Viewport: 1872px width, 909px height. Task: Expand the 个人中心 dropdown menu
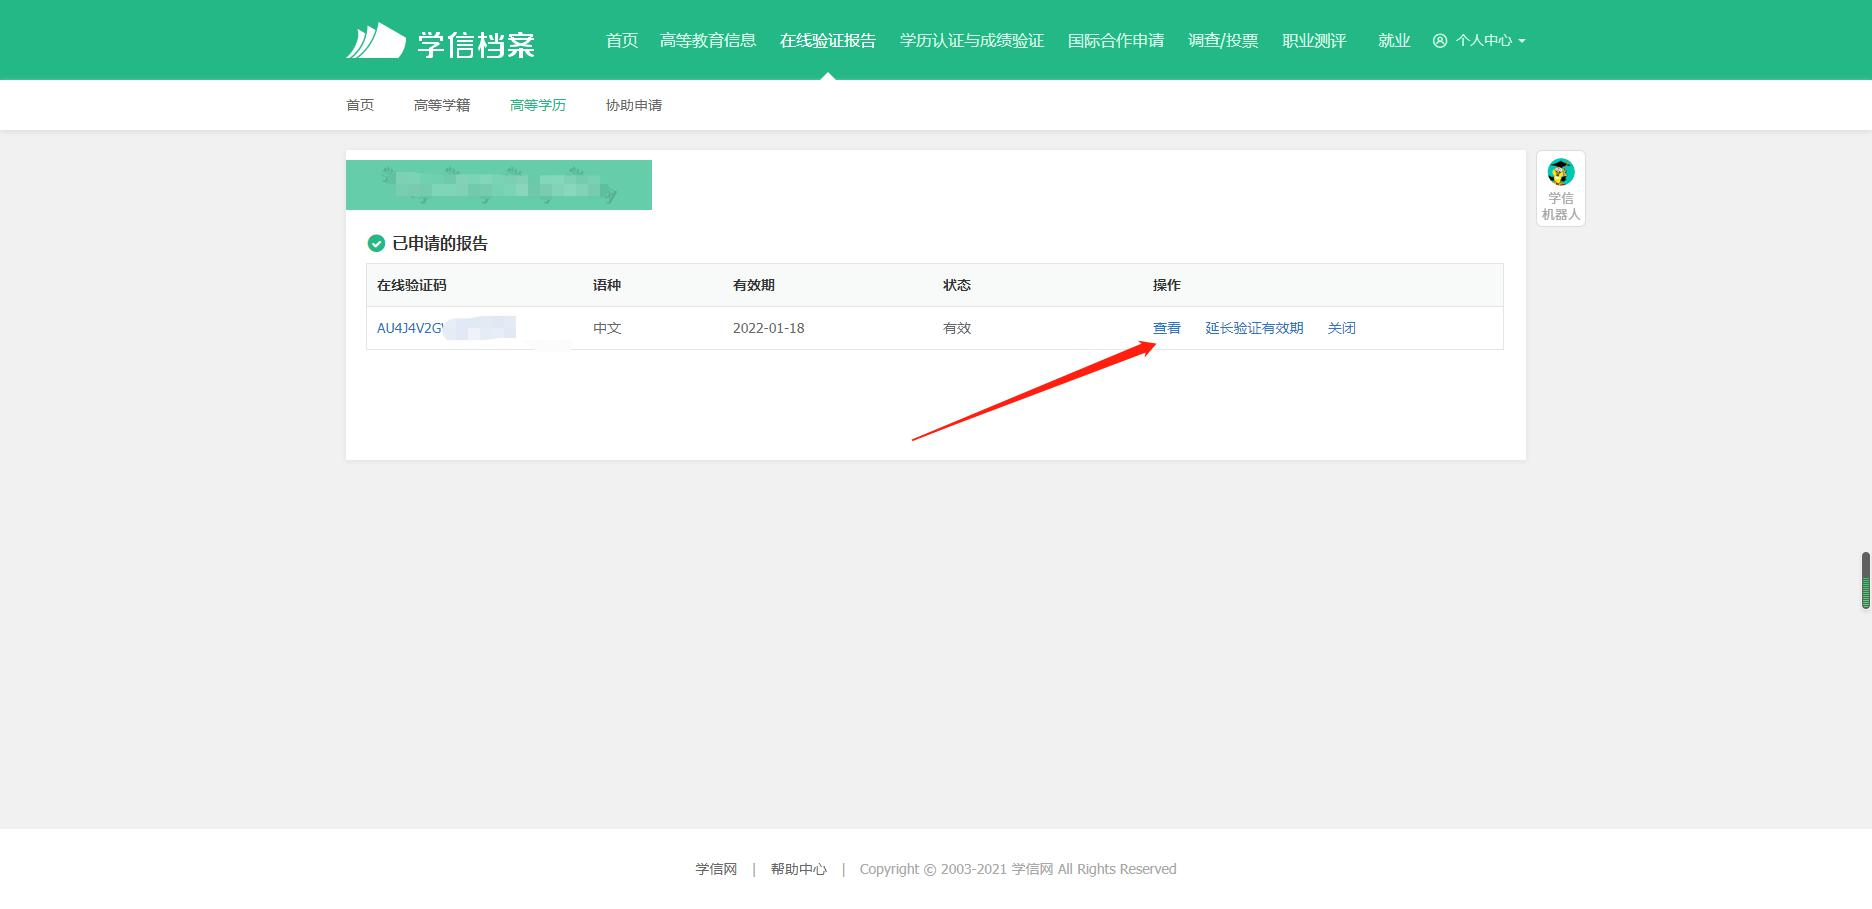click(1480, 41)
